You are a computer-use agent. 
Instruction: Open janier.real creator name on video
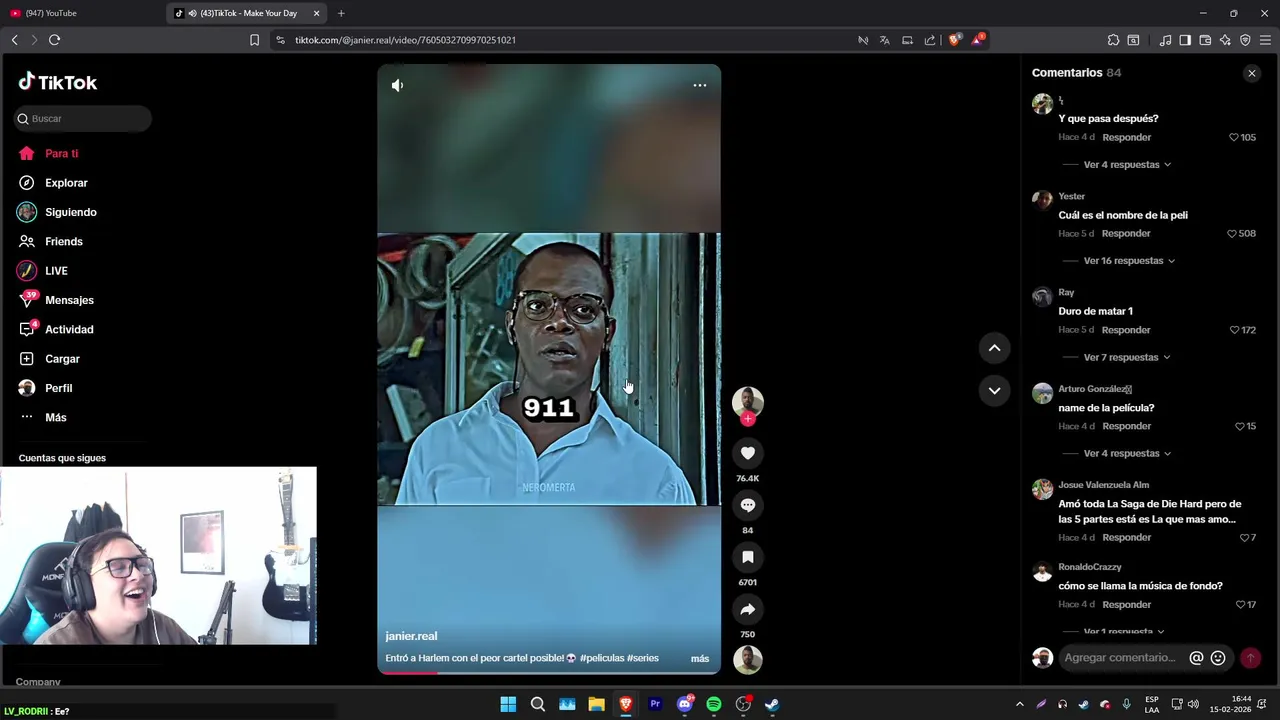click(411, 636)
